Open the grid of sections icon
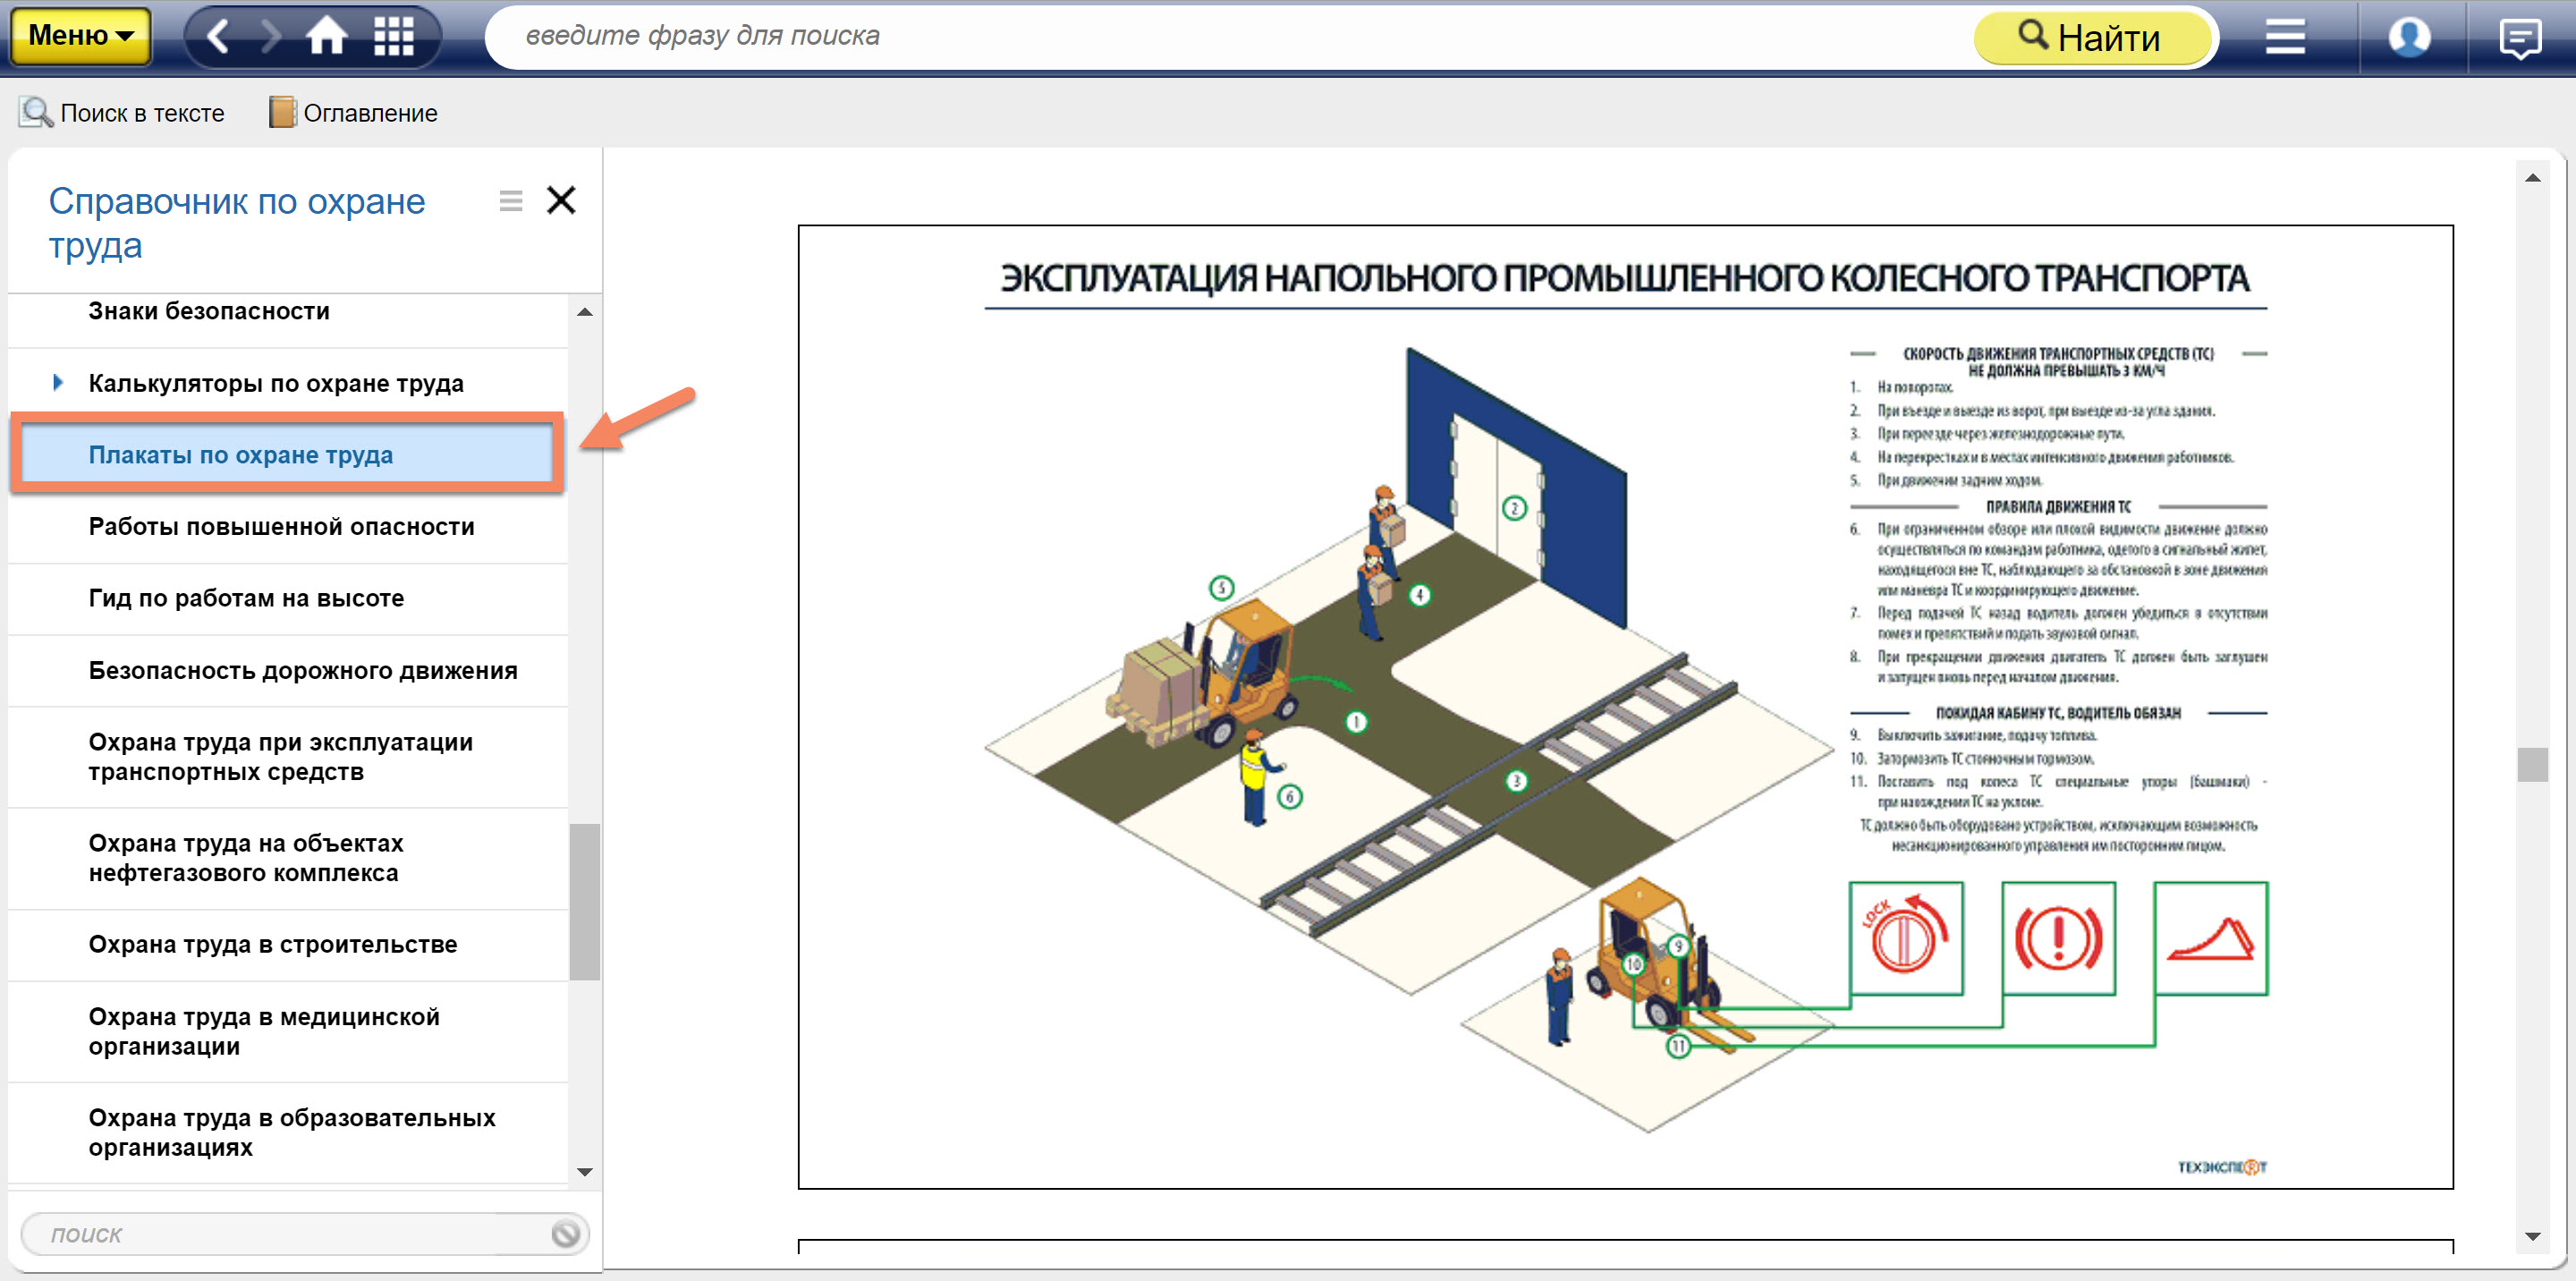The width and height of the screenshot is (2576, 1281). click(393, 37)
